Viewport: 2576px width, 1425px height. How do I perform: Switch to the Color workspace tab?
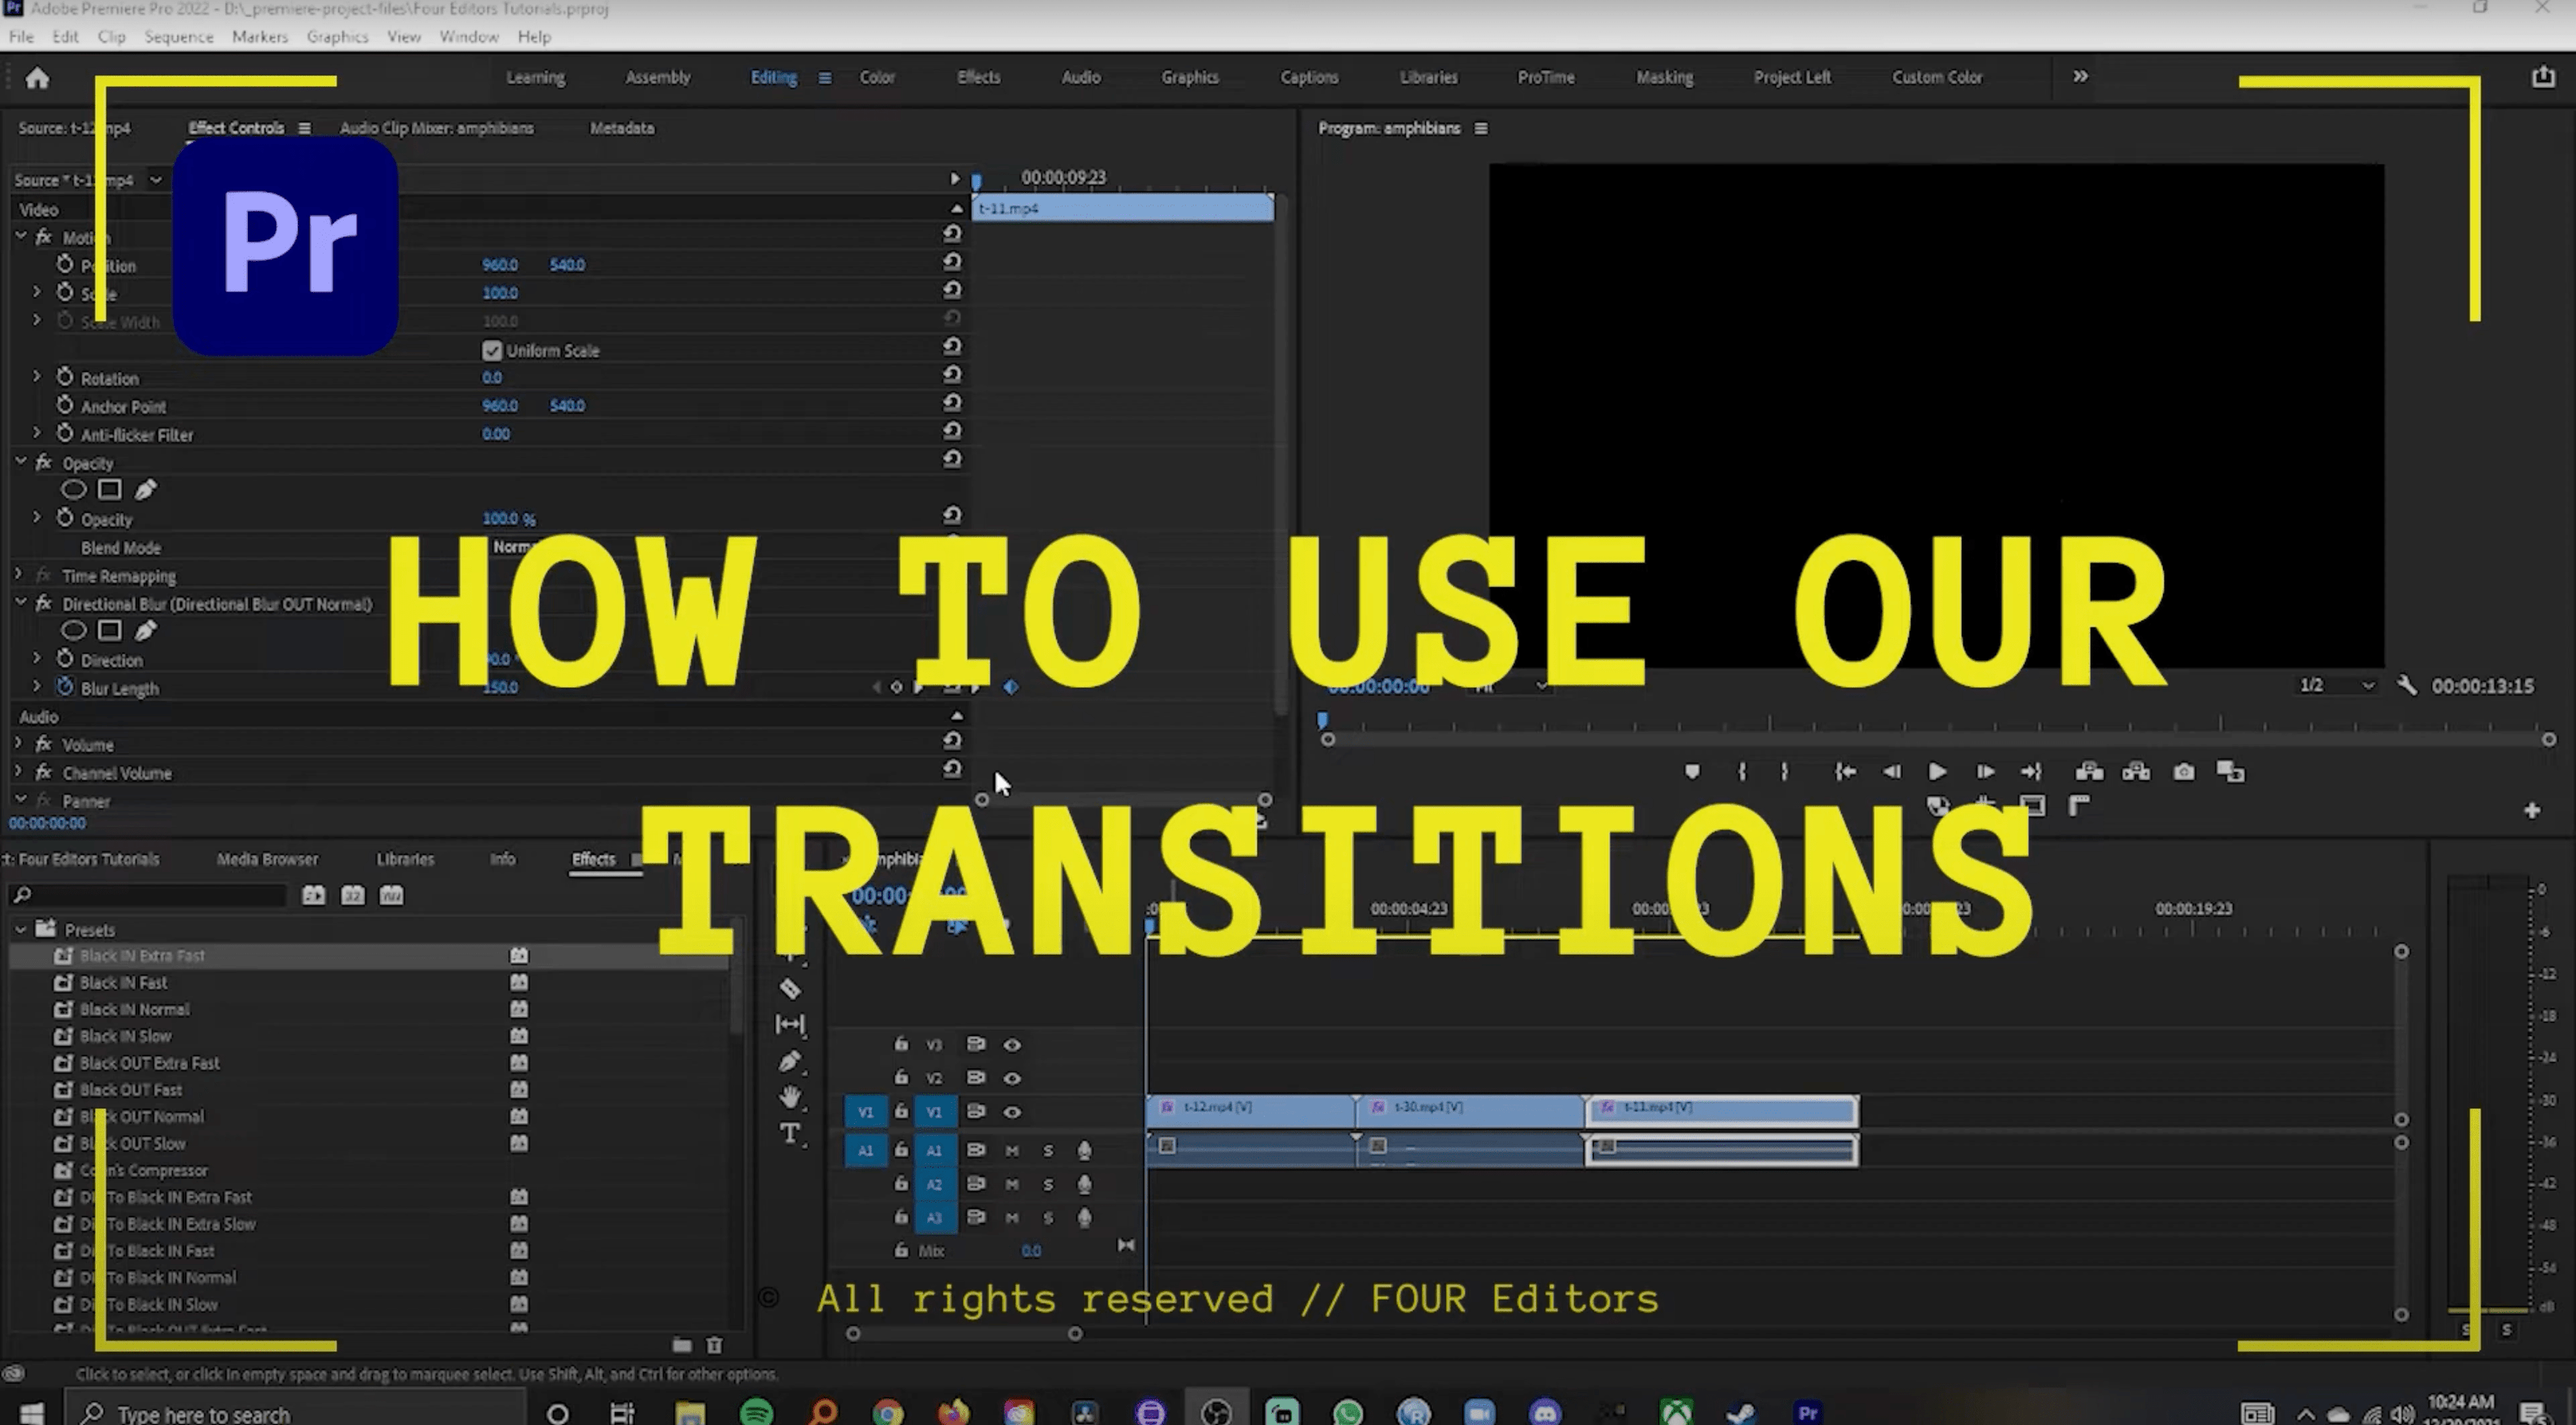pyautogui.click(x=876, y=77)
